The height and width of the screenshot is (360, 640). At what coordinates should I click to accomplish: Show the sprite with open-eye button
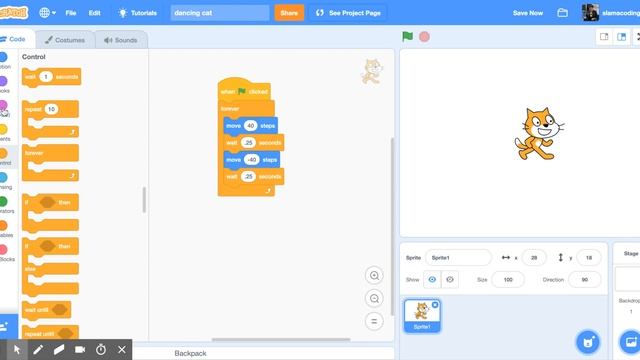click(432, 280)
